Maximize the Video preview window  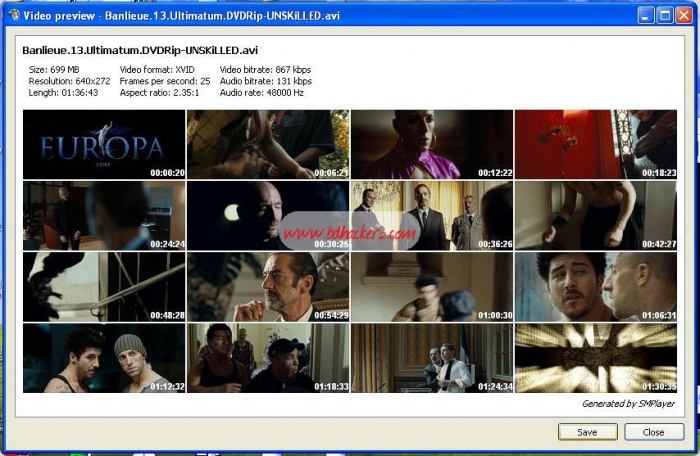(665, 16)
